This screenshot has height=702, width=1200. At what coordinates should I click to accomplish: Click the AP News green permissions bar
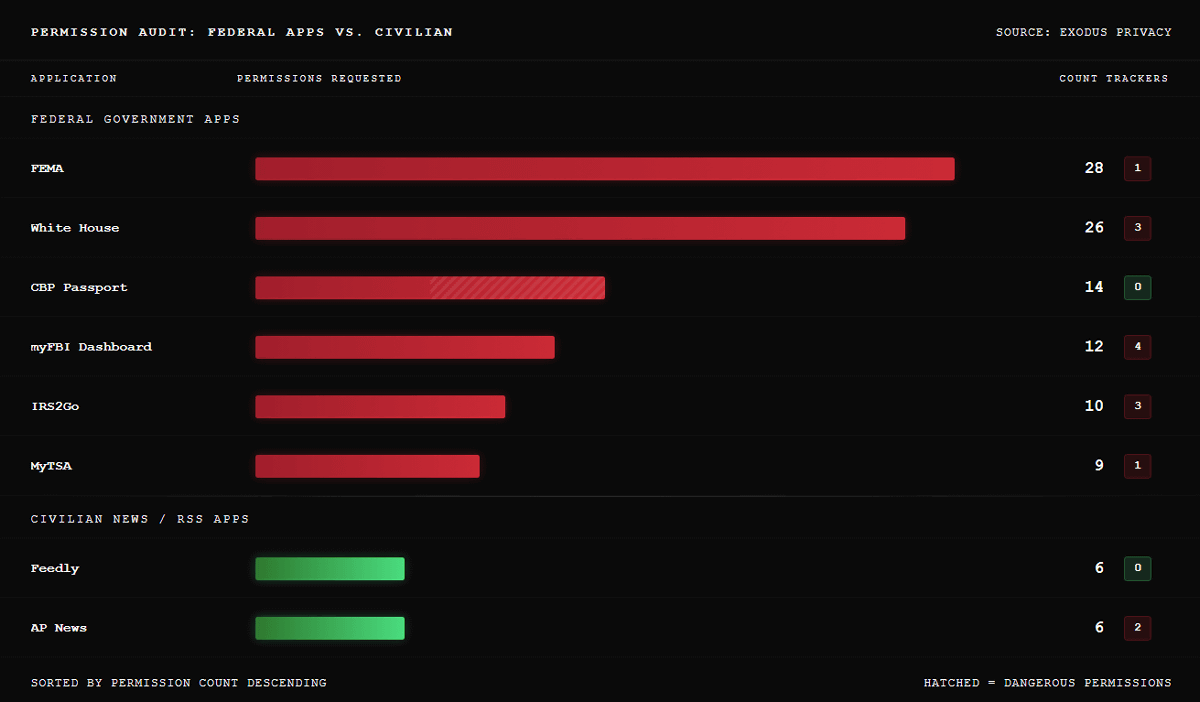[330, 628]
